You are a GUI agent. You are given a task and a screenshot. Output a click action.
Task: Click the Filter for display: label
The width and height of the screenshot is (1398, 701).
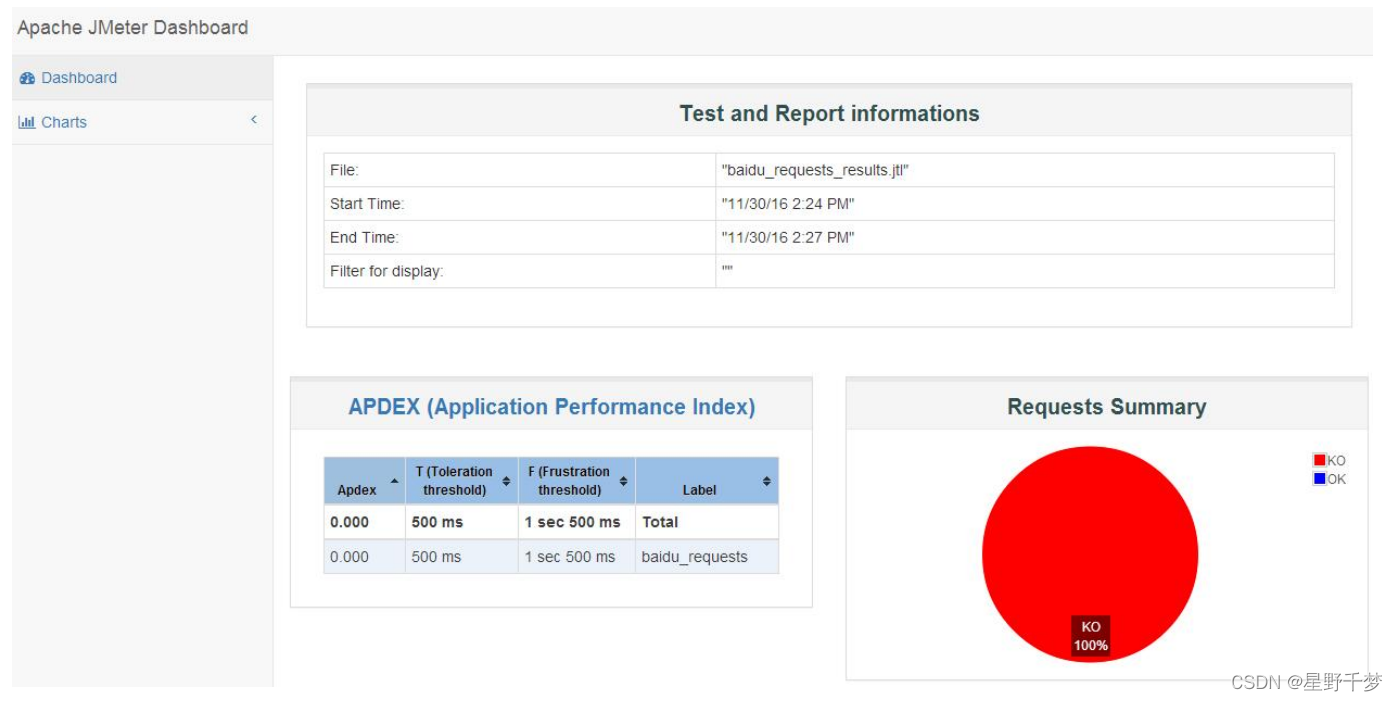click(x=386, y=271)
